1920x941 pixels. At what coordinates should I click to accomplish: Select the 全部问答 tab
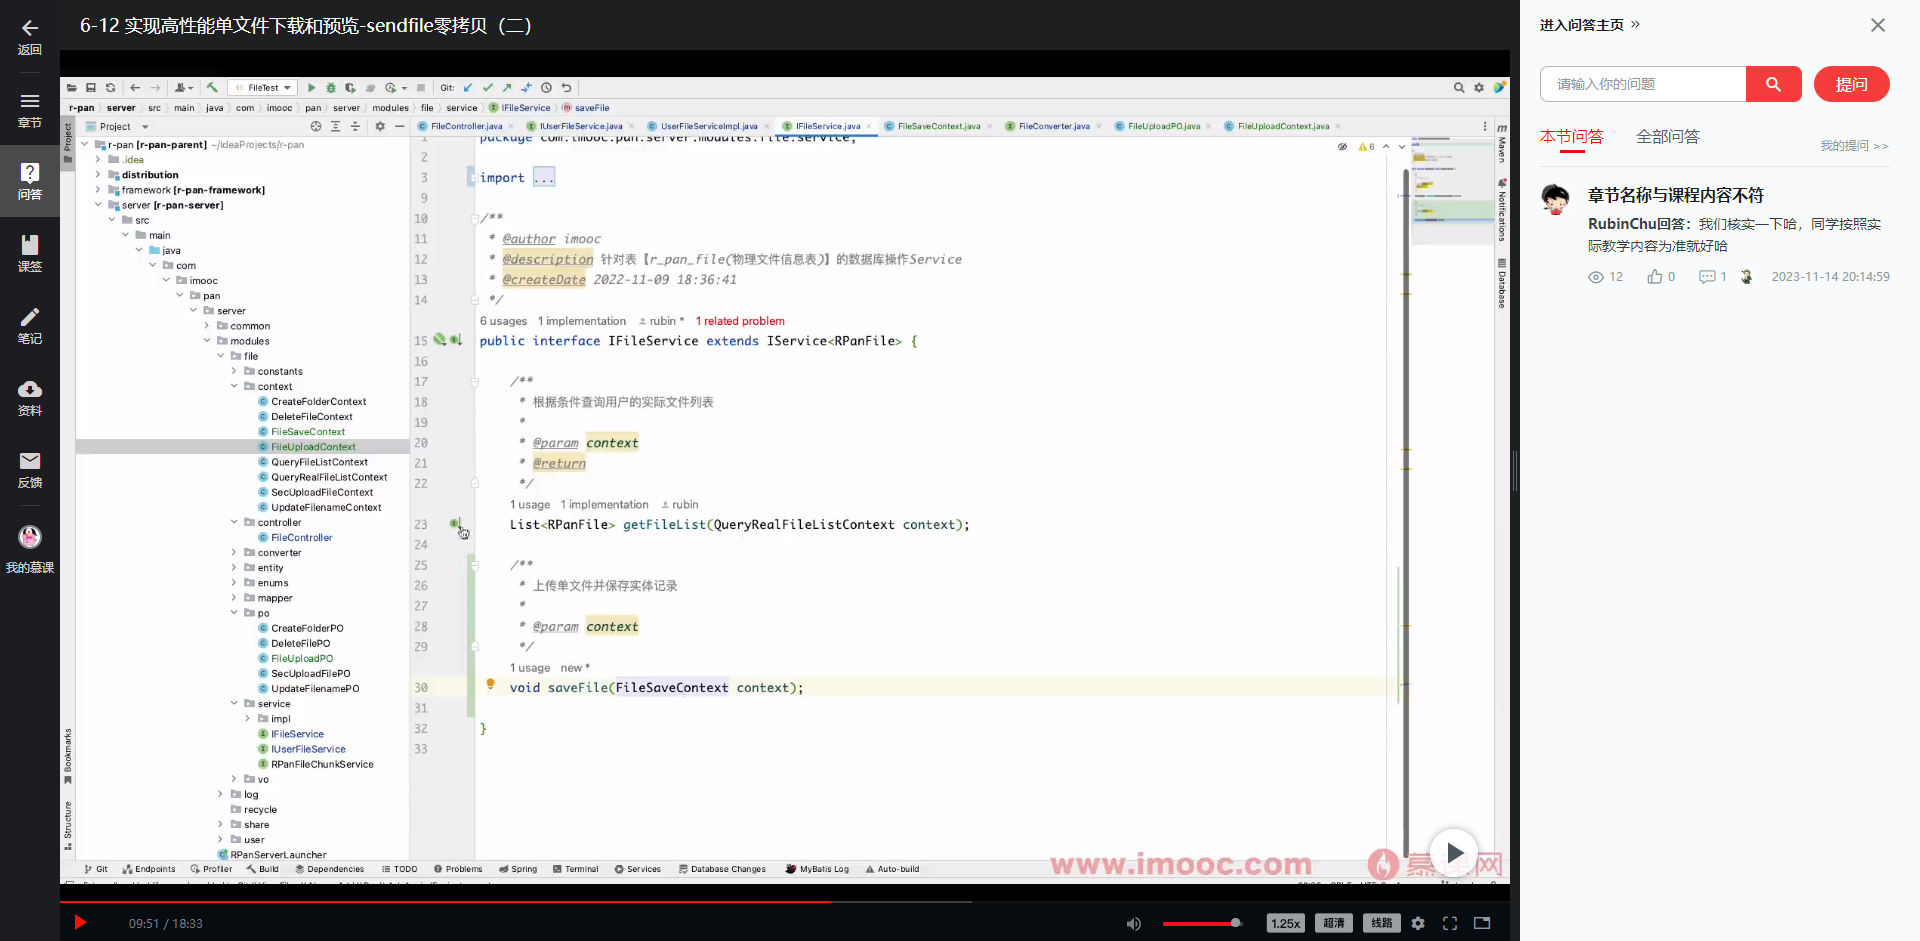click(1667, 137)
